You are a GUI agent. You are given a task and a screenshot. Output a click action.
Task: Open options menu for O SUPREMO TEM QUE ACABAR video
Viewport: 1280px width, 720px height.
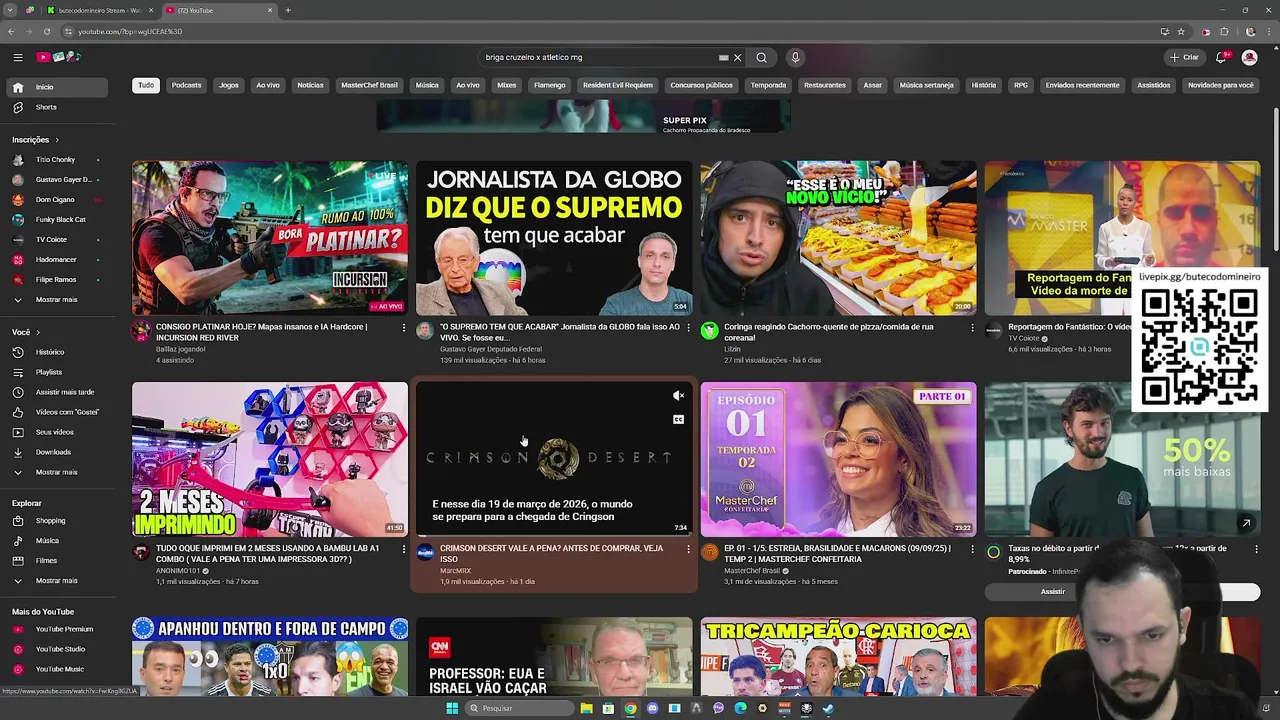688,327
